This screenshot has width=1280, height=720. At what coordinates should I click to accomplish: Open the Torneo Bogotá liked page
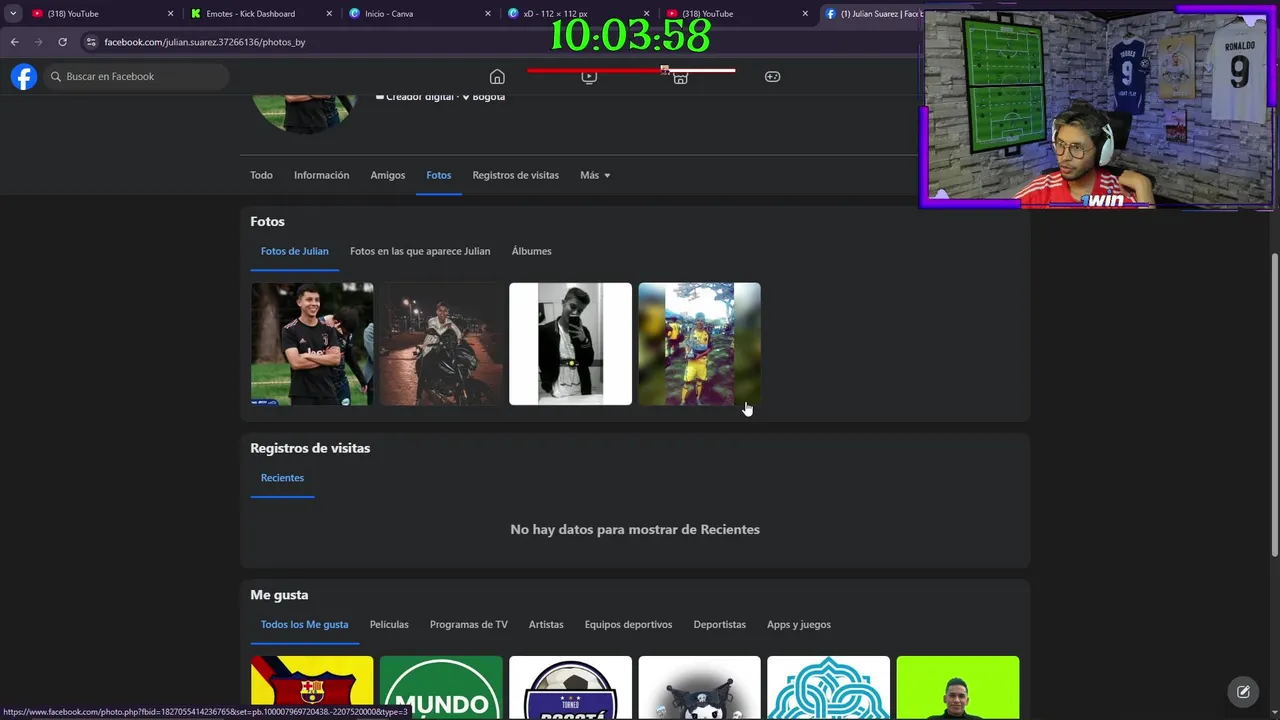(x=570, y=688)
